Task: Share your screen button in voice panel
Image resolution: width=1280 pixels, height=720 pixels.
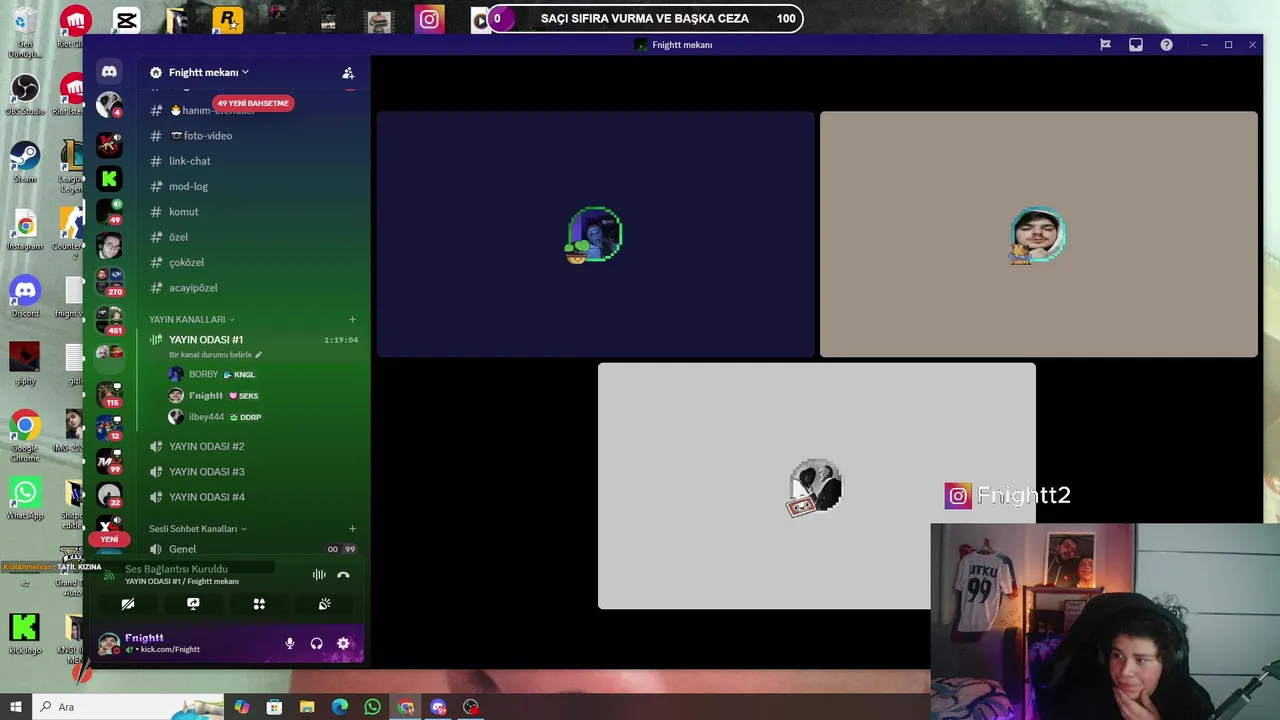Action: tap(193, 604)
